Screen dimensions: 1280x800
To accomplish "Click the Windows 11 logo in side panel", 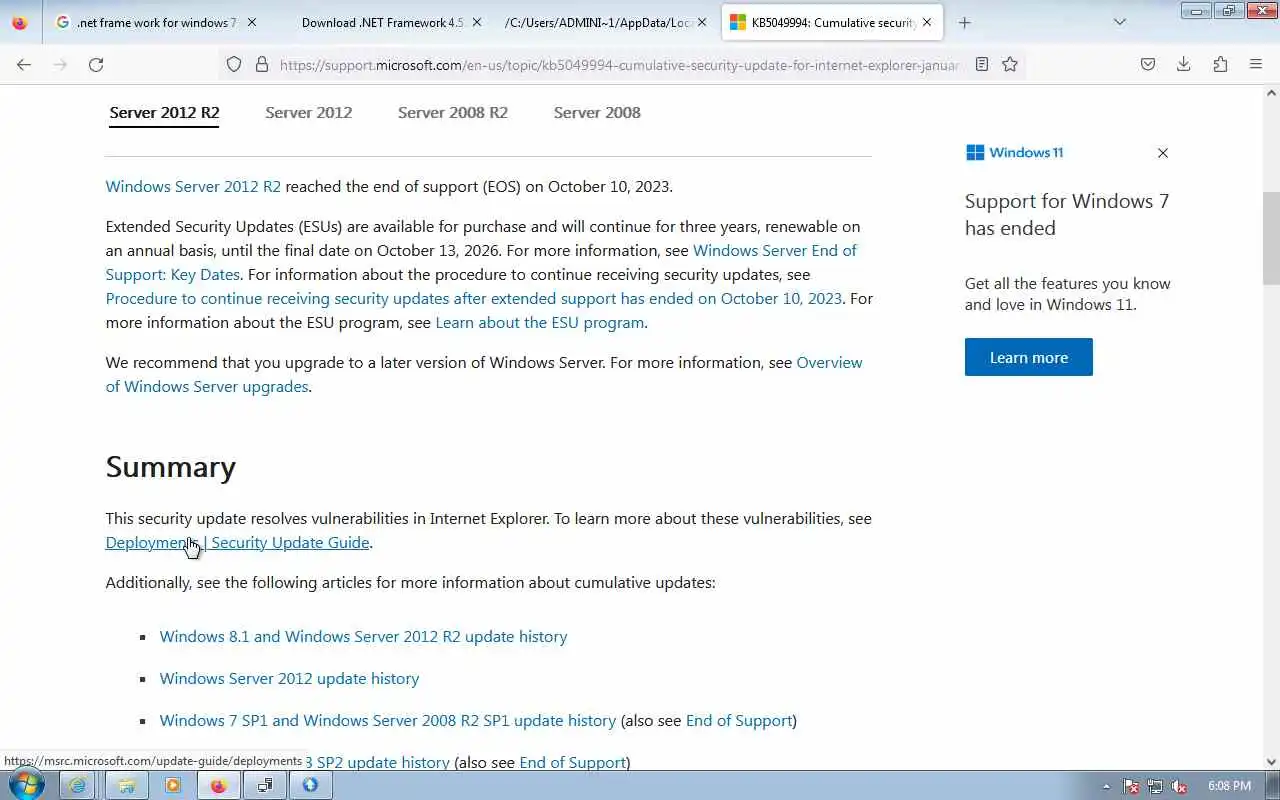I will pos(1014,152).
